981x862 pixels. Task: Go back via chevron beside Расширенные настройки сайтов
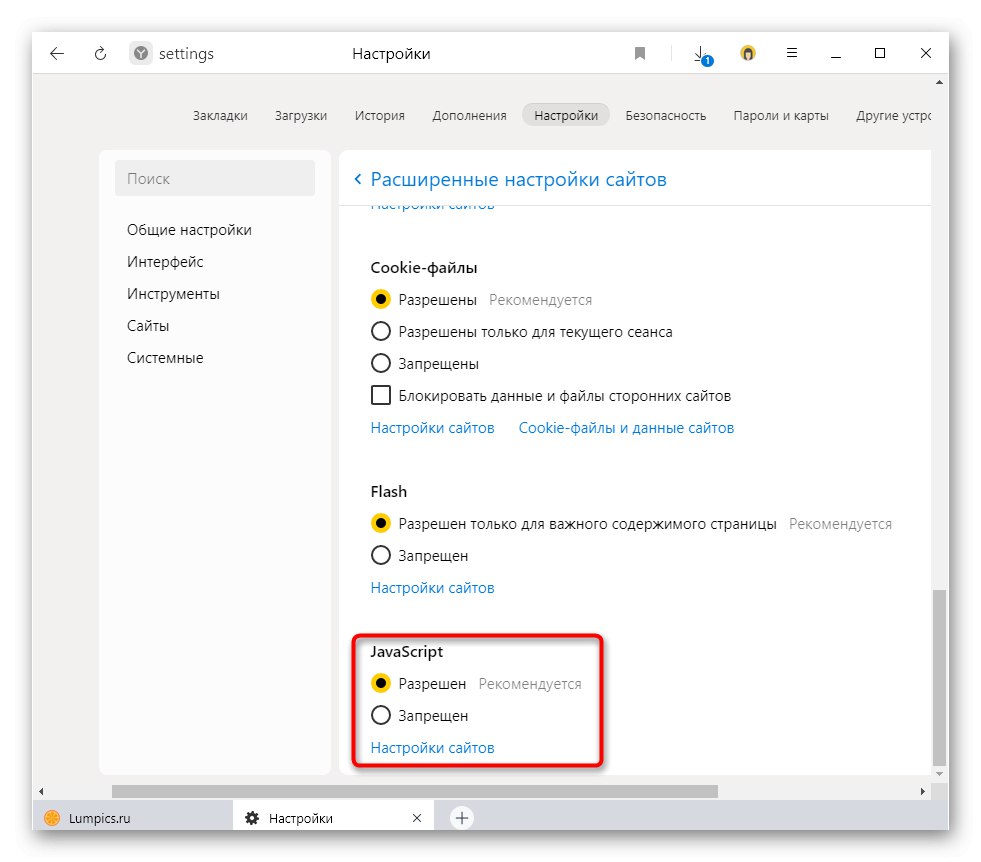pos(358,180)
